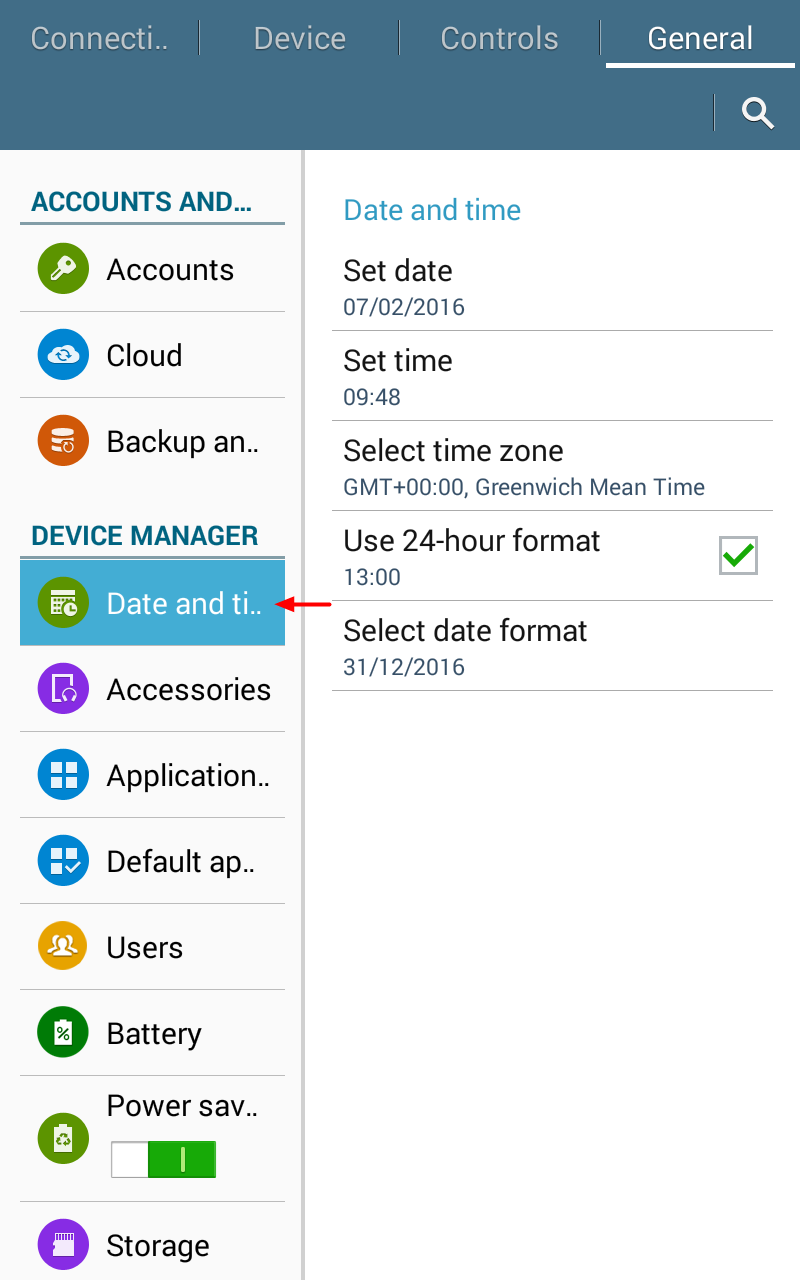800x1280 pixels.
Task: Switch to the Connections tab
Action: click(x=99, y=38)
